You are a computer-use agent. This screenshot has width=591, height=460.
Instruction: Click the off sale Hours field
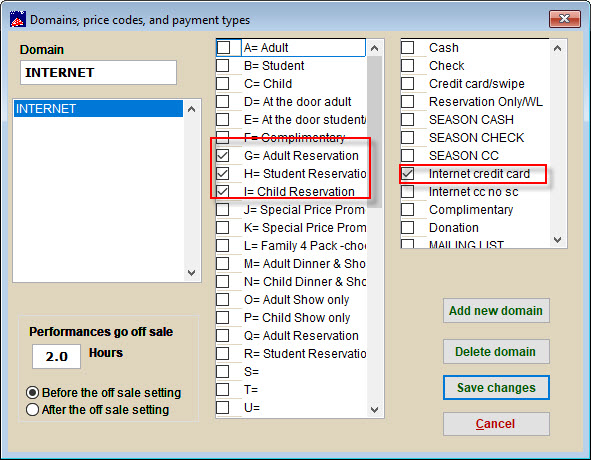(57, 356)
